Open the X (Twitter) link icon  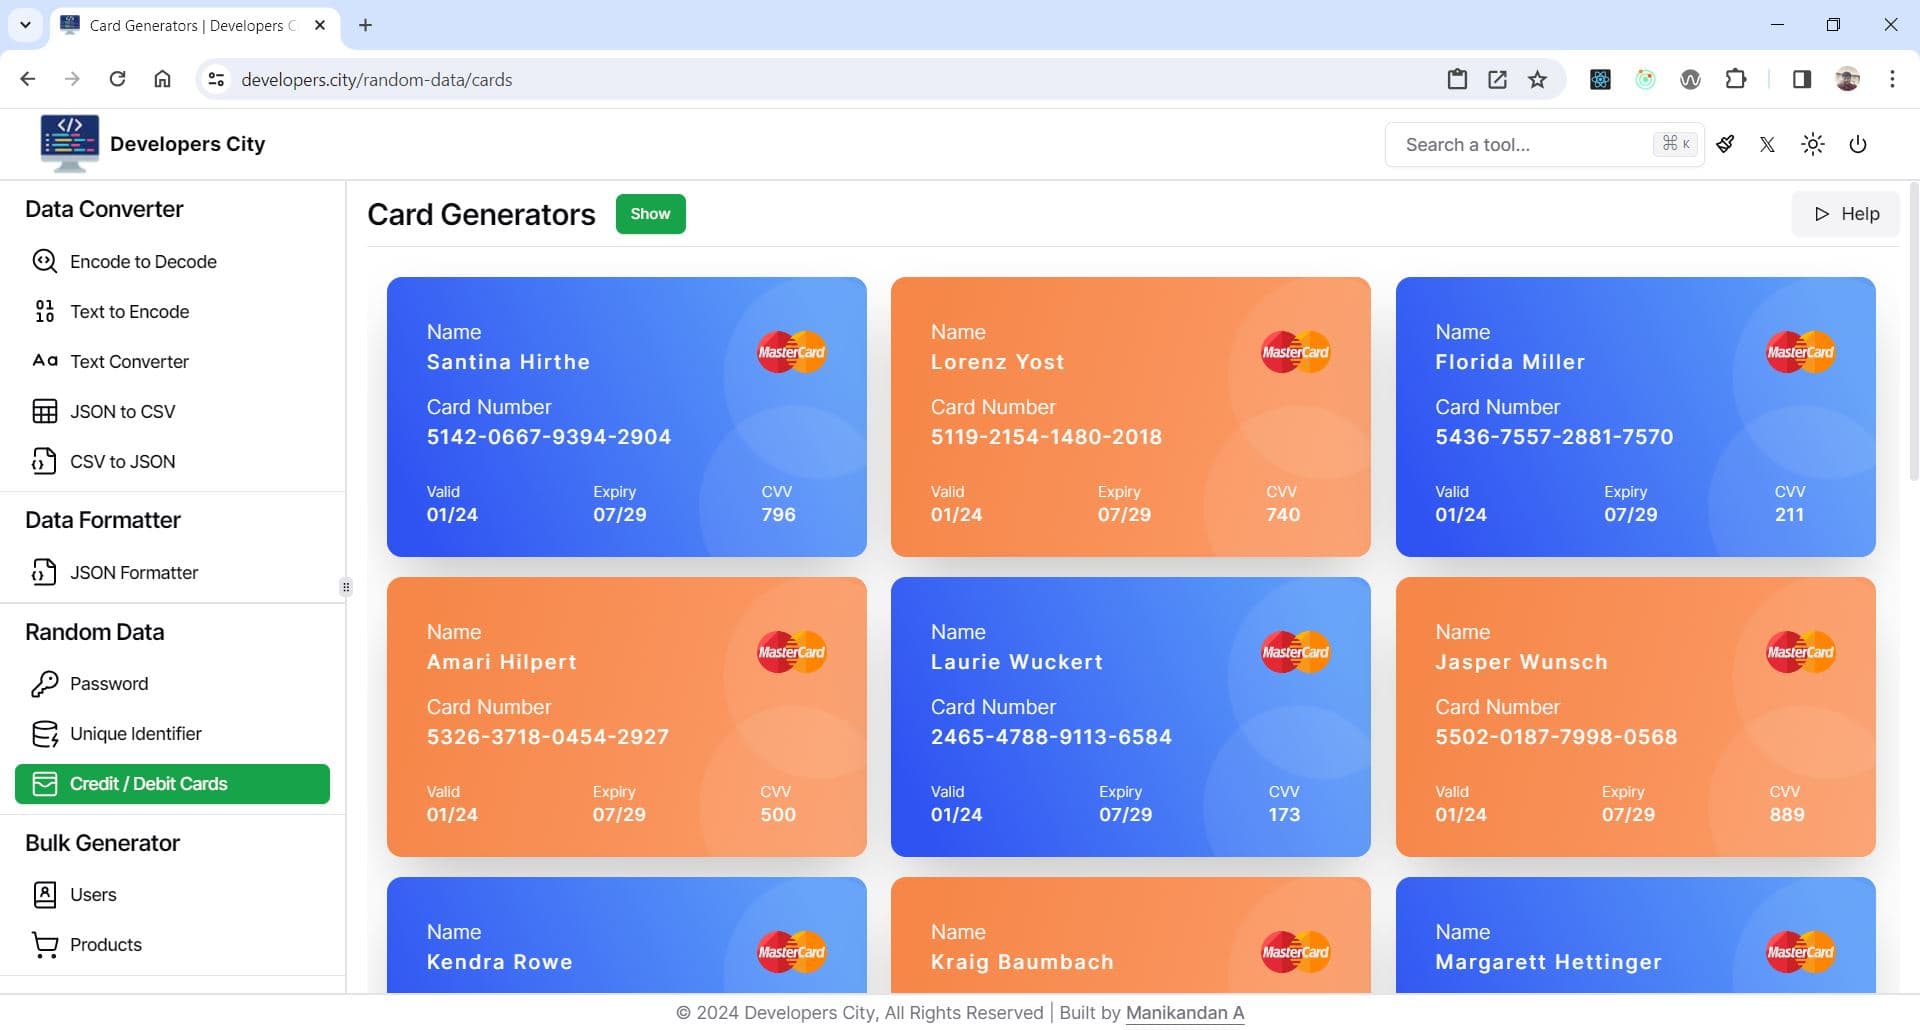pyautogui.click(x=1767, y=144)
